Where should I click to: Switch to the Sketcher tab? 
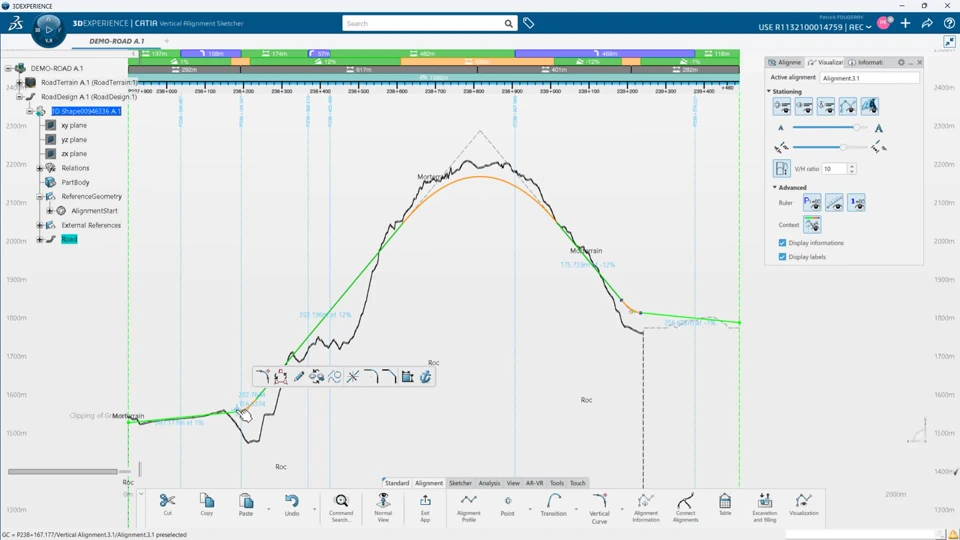(x=460, y=483)
